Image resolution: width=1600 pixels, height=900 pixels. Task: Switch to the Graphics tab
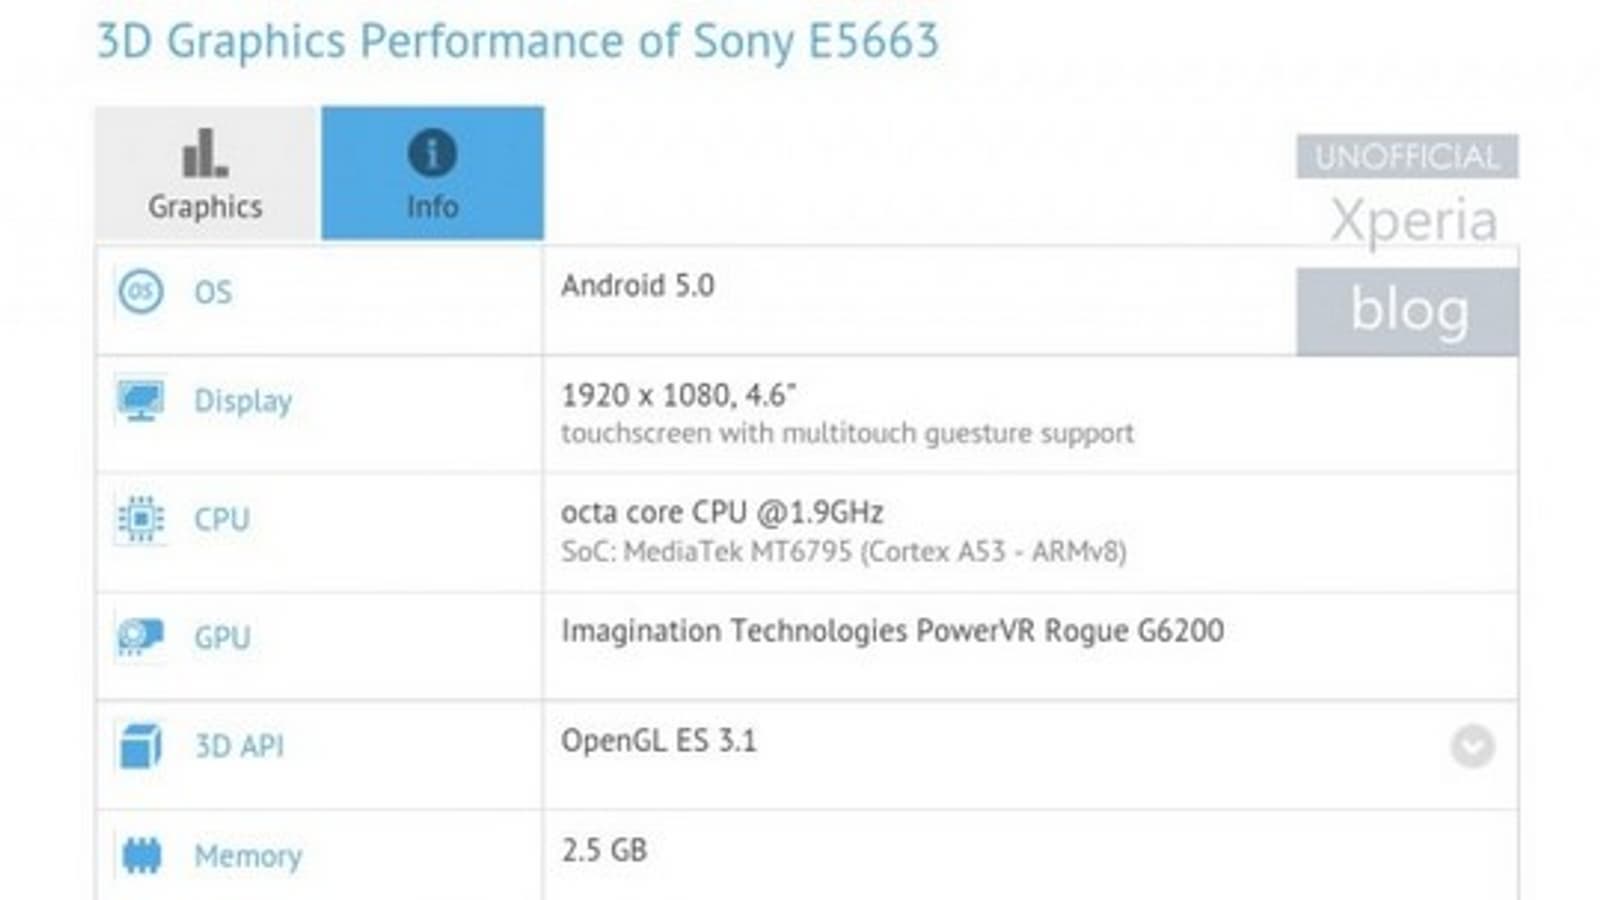[206, 174]
